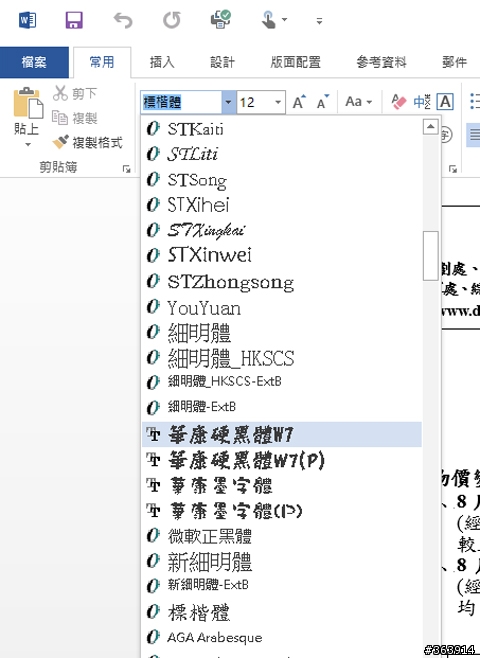Open the 剪貼簿 dialog launcher
480x658 pixels.
(126, 169)
